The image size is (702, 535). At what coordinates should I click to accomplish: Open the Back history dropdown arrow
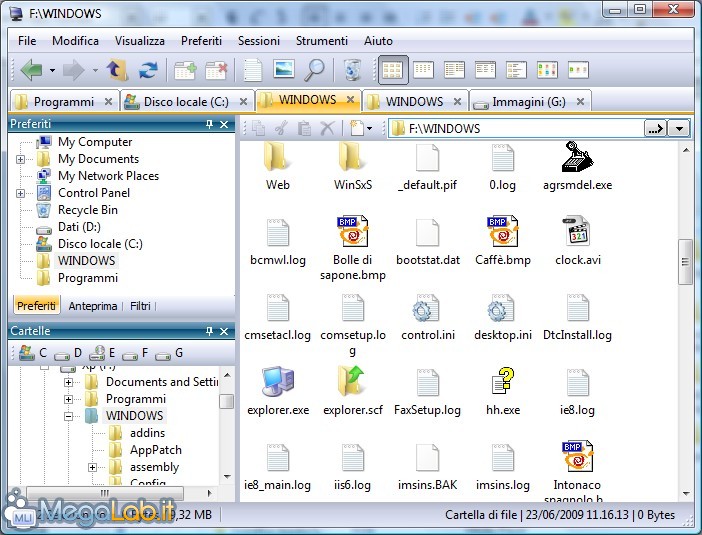52,70
